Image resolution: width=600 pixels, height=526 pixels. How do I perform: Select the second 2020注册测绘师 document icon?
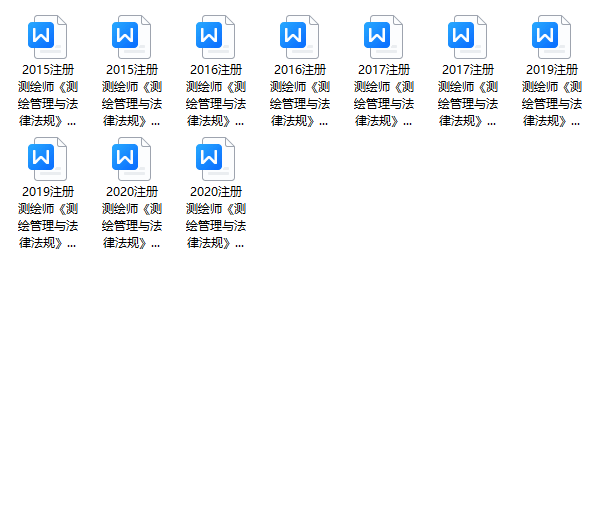tap(215, 159)
